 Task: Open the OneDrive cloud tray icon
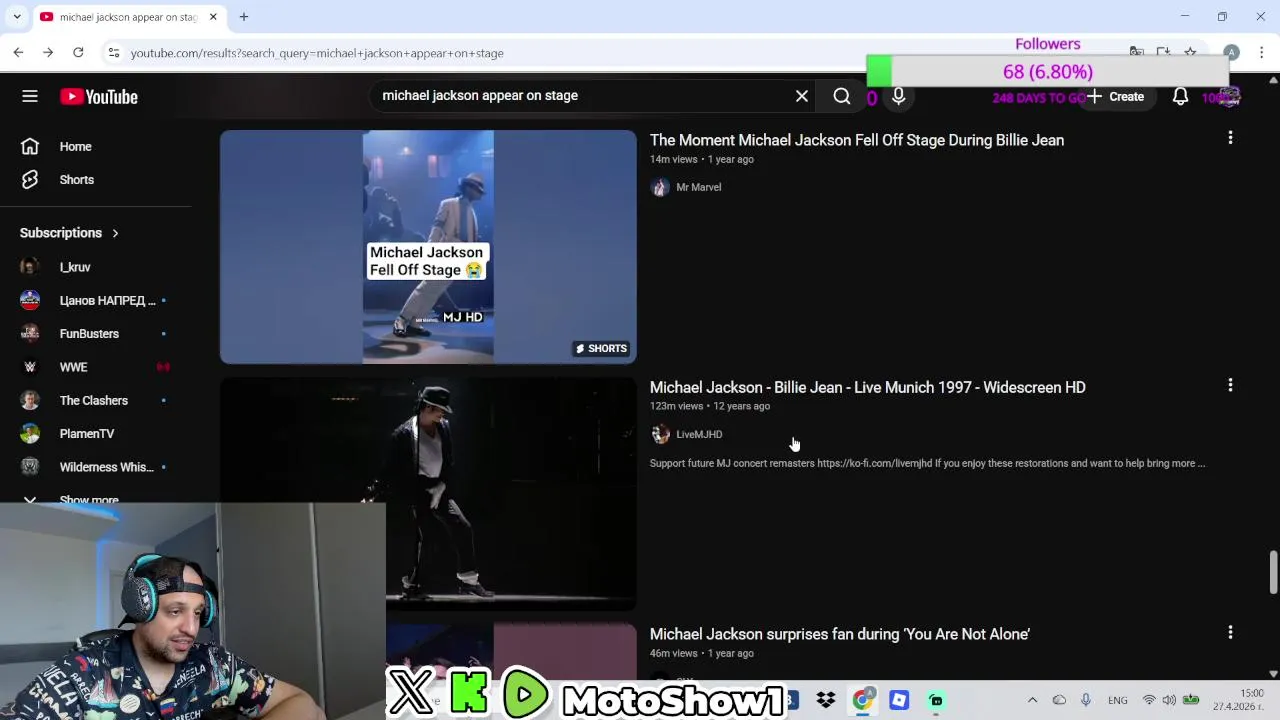(1059, 700)
